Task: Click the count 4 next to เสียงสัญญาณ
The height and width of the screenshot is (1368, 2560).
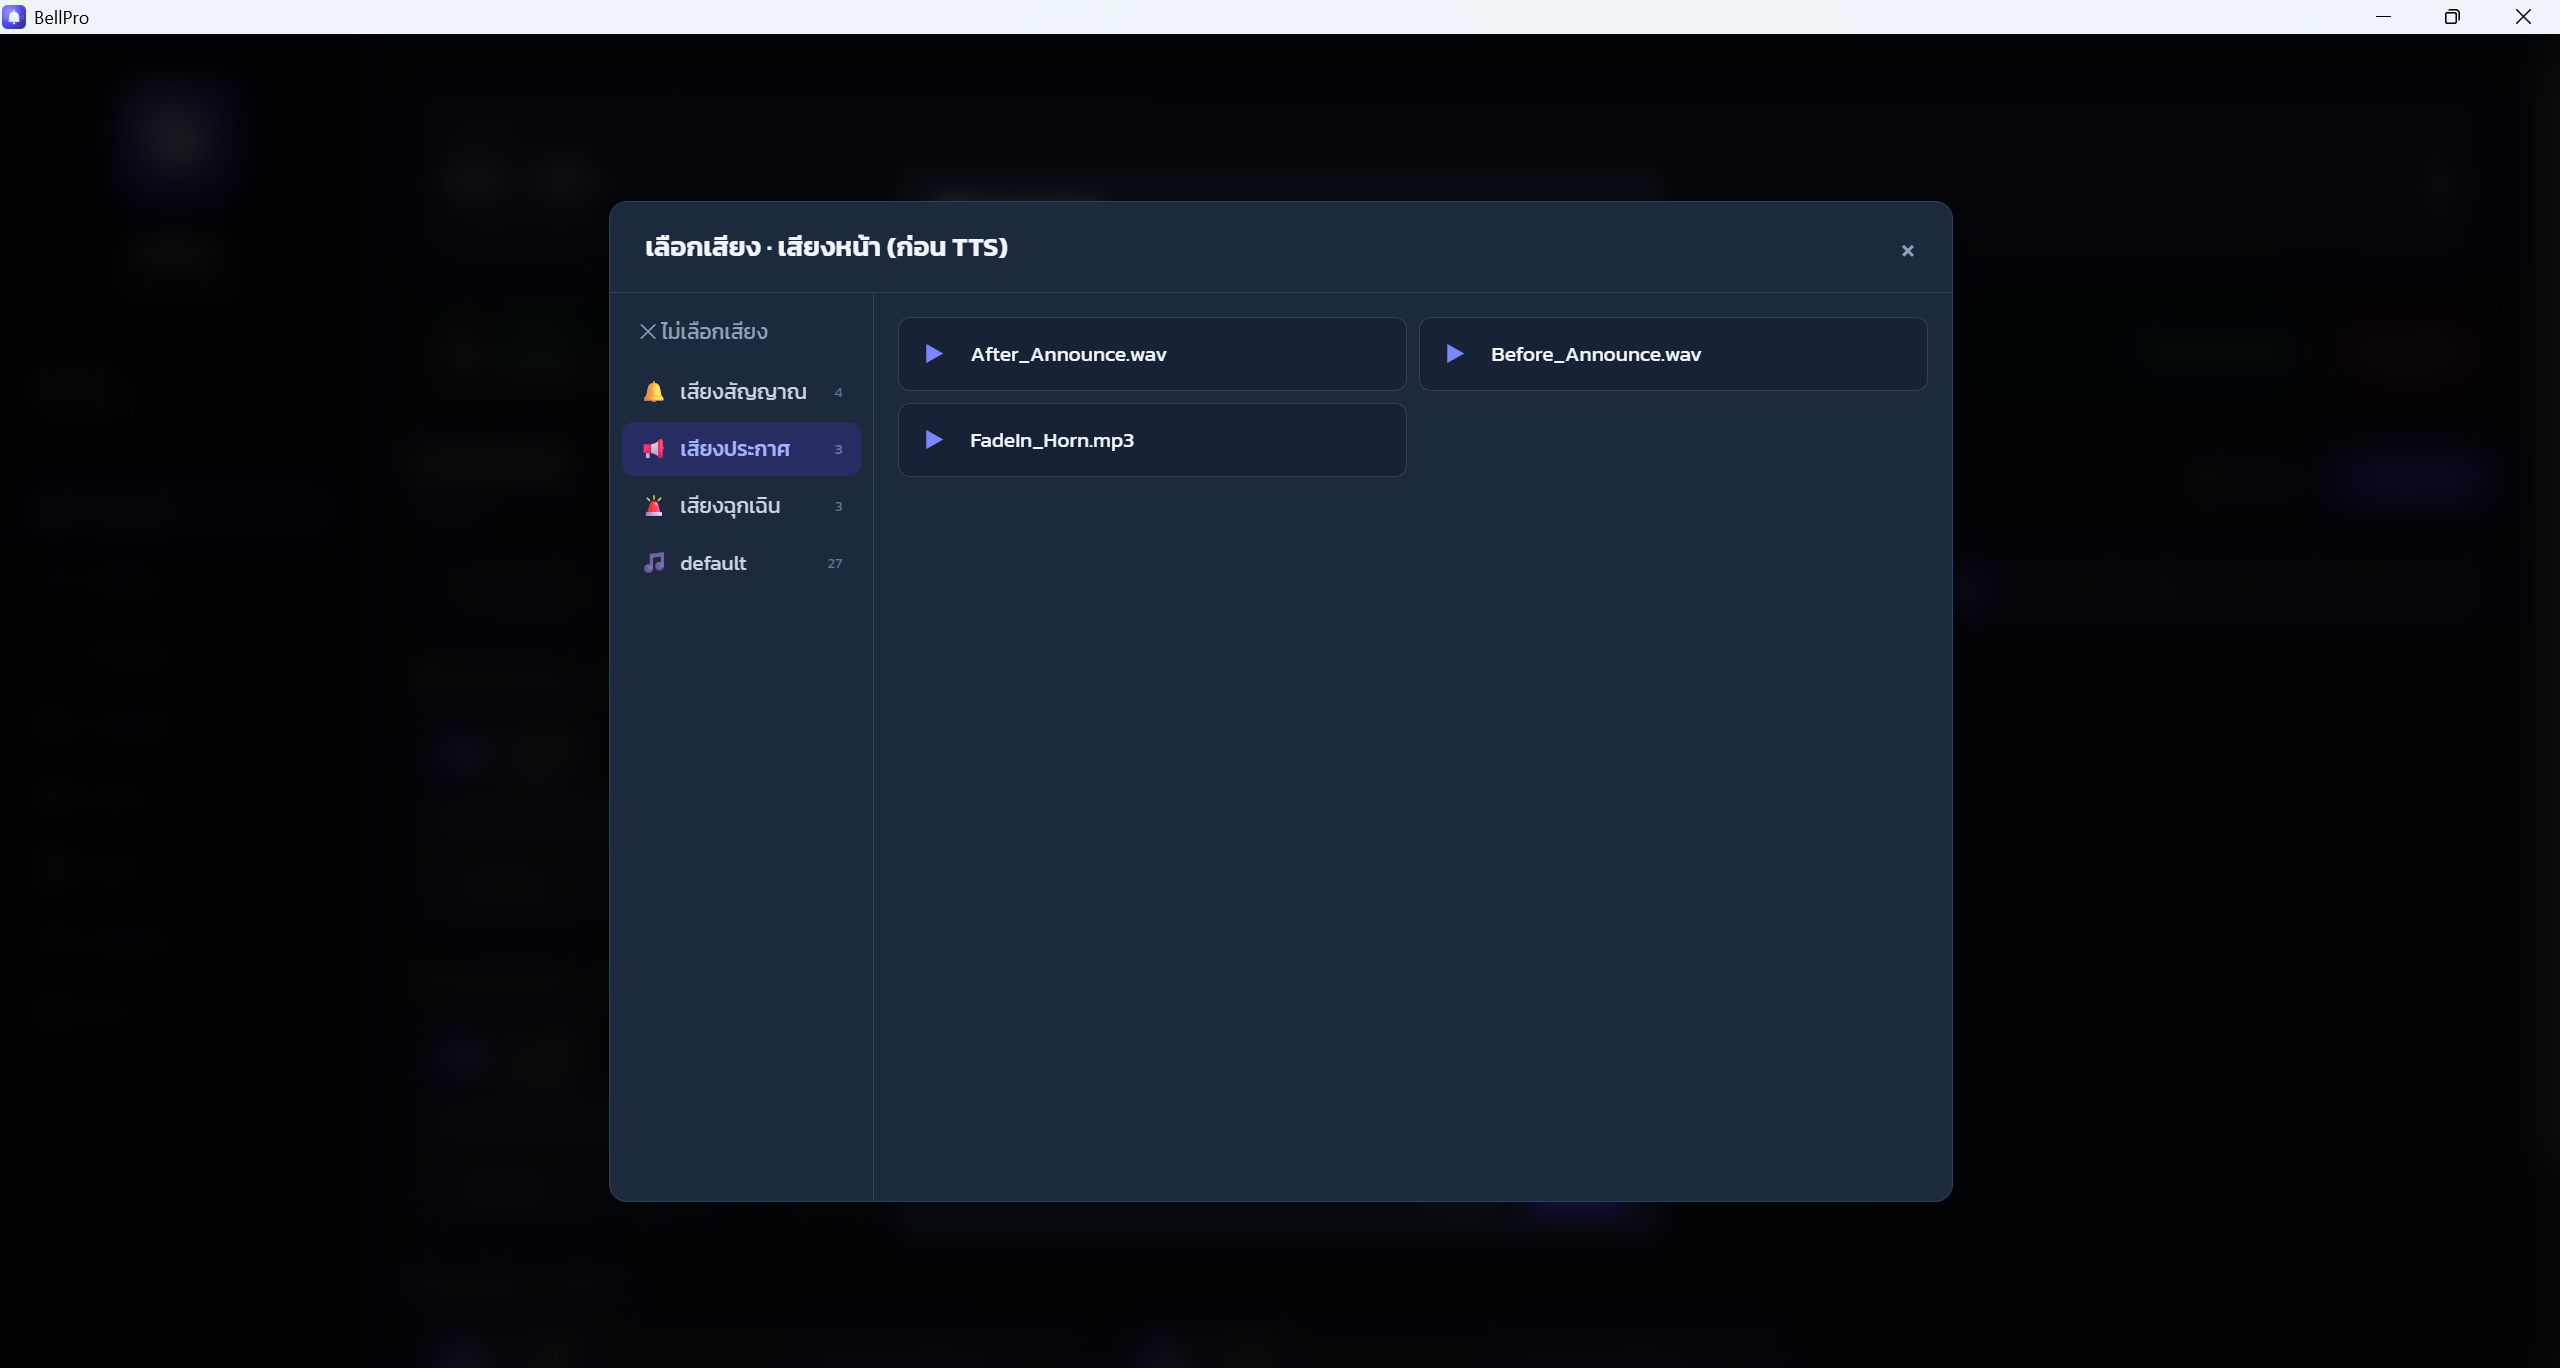Action: 838,393
